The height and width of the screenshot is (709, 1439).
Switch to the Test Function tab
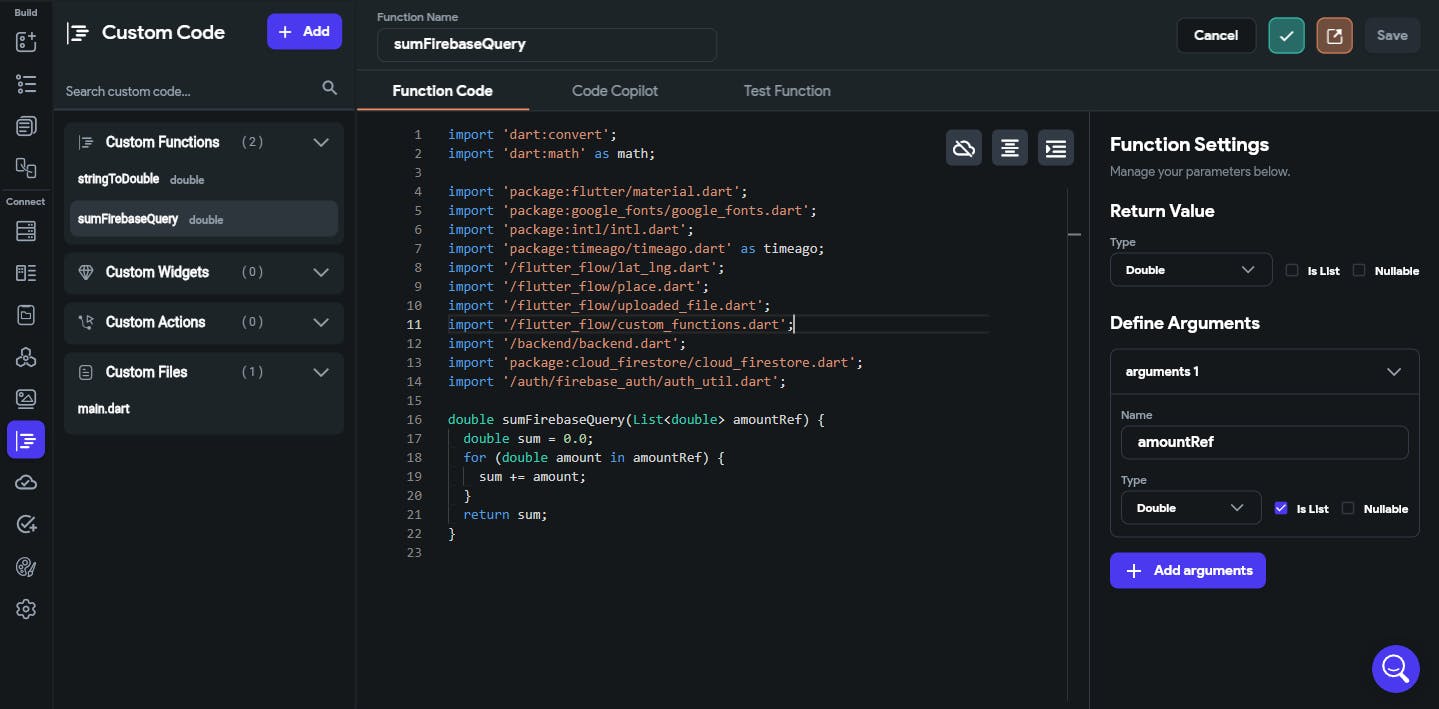[786, 91]
